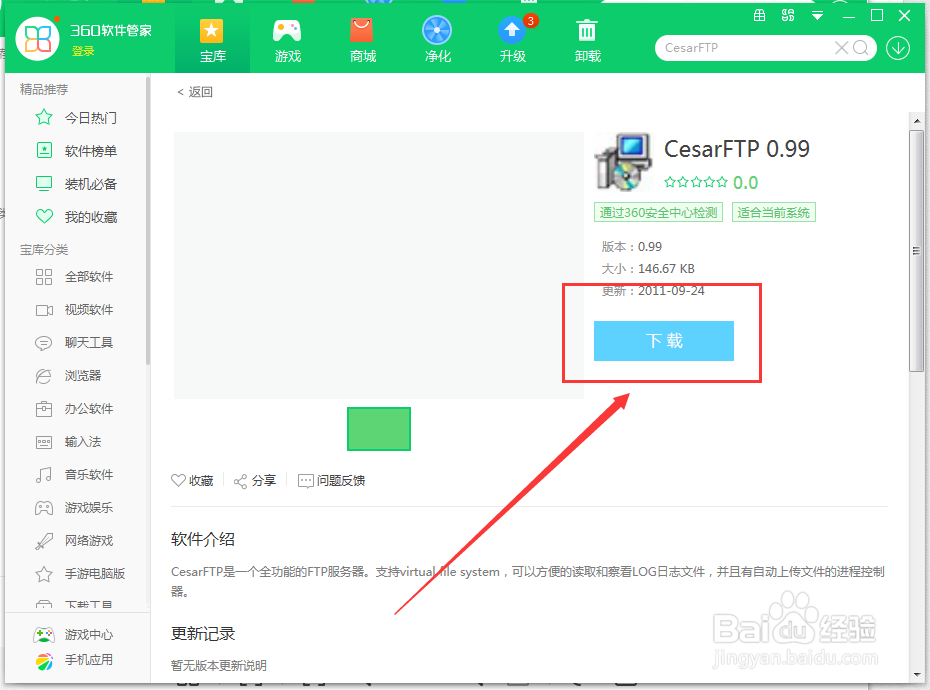The height and width of the screenshot is (690, 930).
Task: Click the skin icon next to the gift box
Action: point(788,15)
